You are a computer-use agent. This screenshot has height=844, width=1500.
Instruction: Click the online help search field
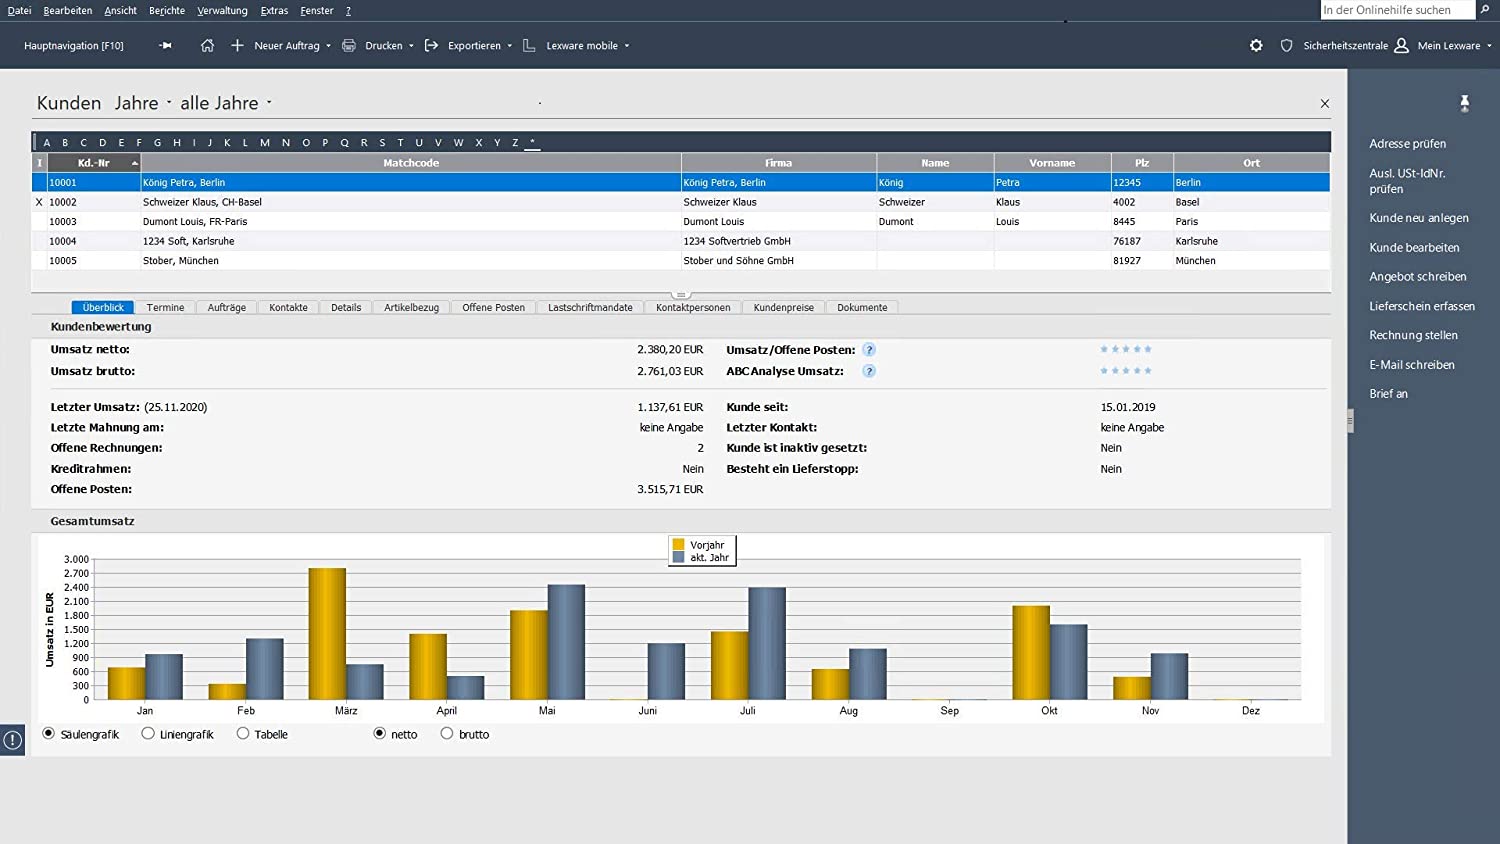(1396, 10)
